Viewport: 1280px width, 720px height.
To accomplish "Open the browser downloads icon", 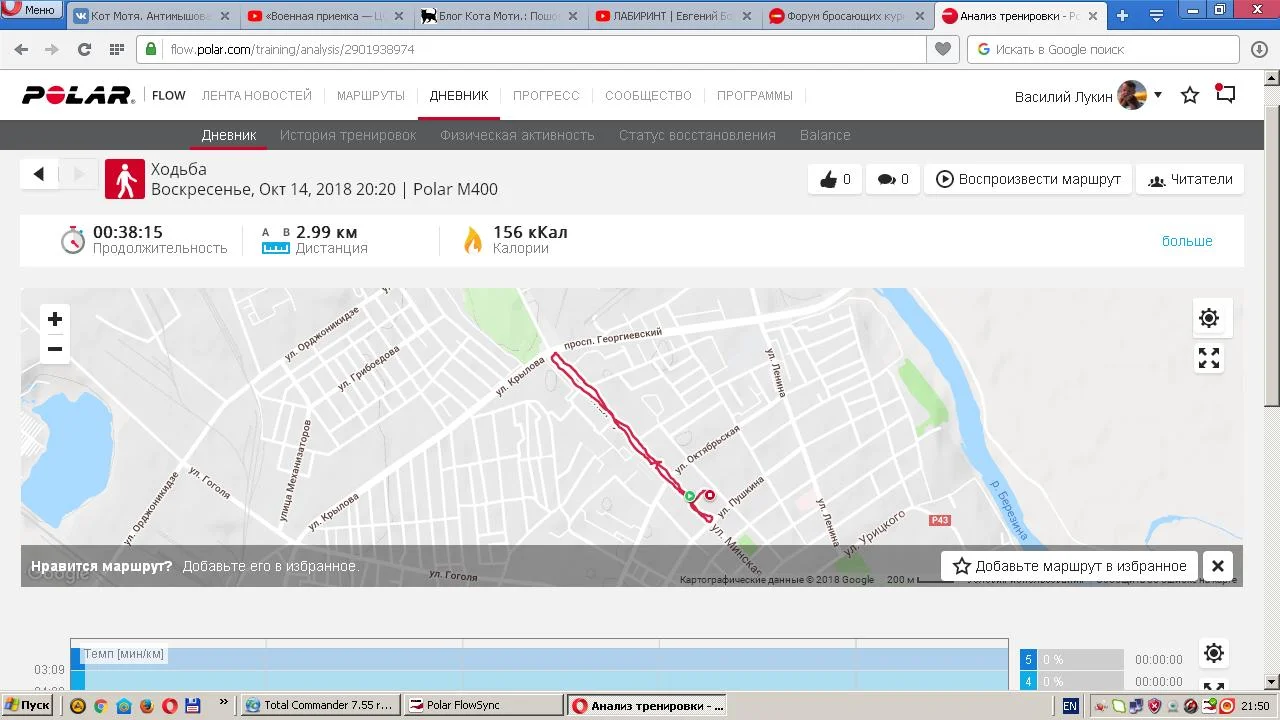I will (1259, 49).
